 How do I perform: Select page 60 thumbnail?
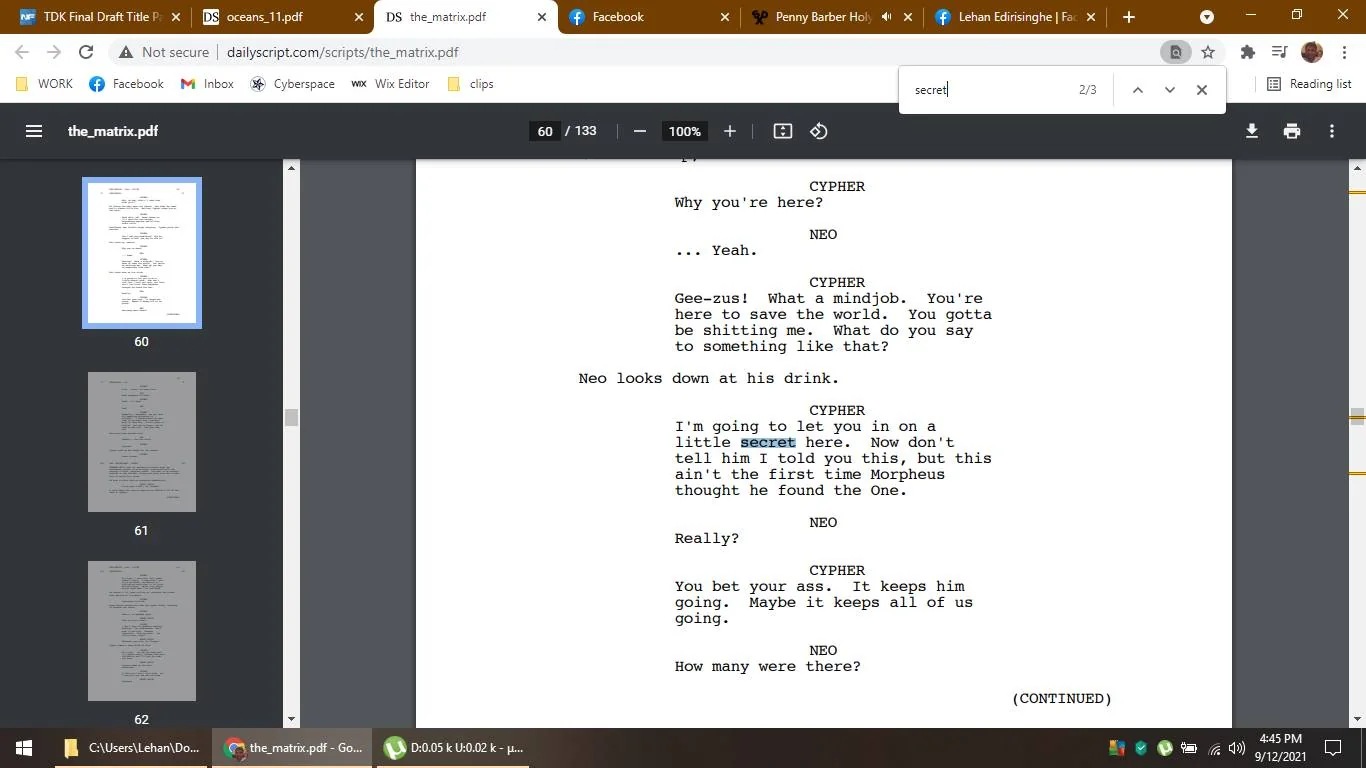pyautogui.click(x=142, y=252)
